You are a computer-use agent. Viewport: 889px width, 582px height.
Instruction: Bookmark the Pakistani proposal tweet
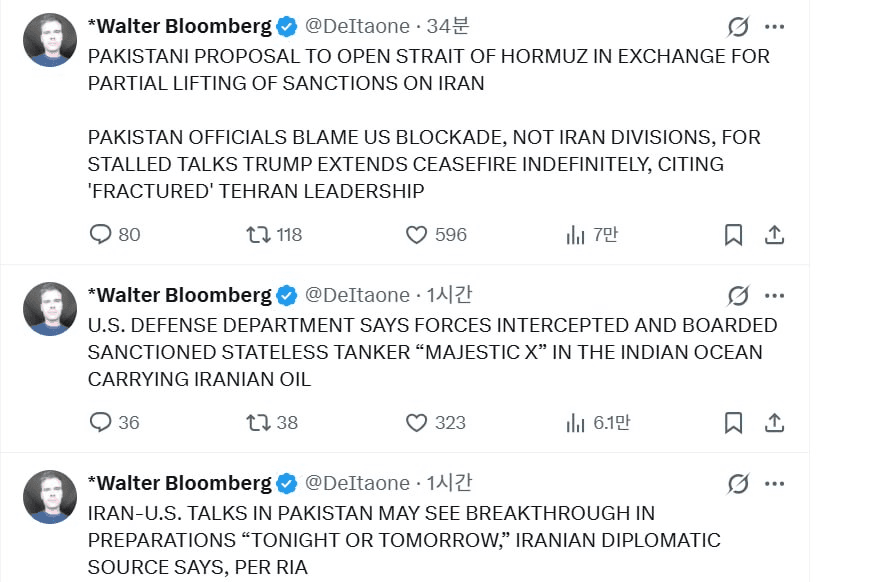tap(733, 235)
